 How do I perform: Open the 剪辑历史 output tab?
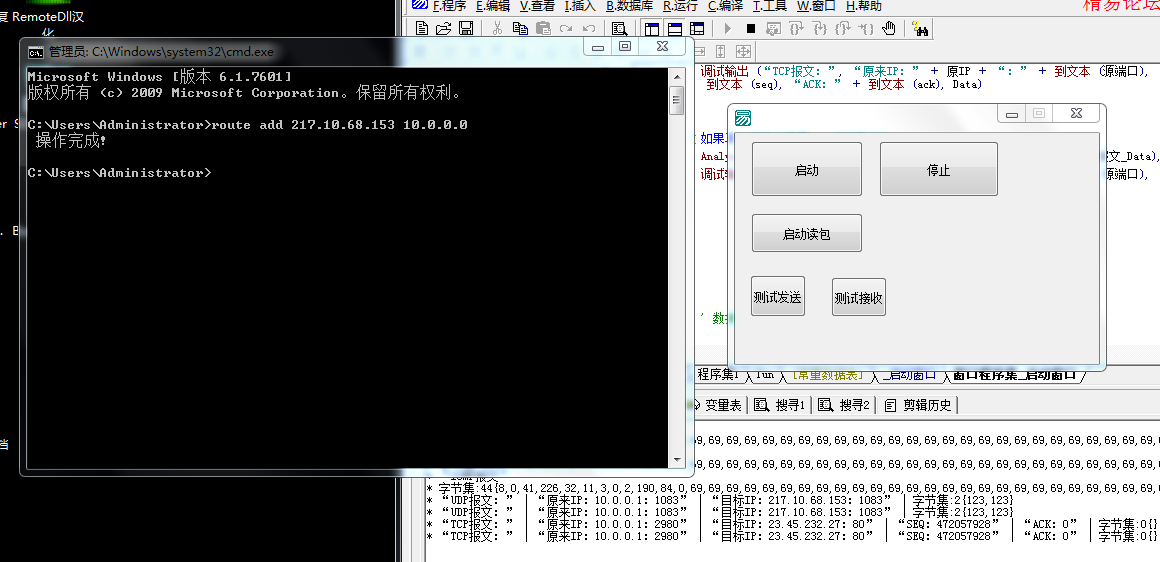coord(920,405)
